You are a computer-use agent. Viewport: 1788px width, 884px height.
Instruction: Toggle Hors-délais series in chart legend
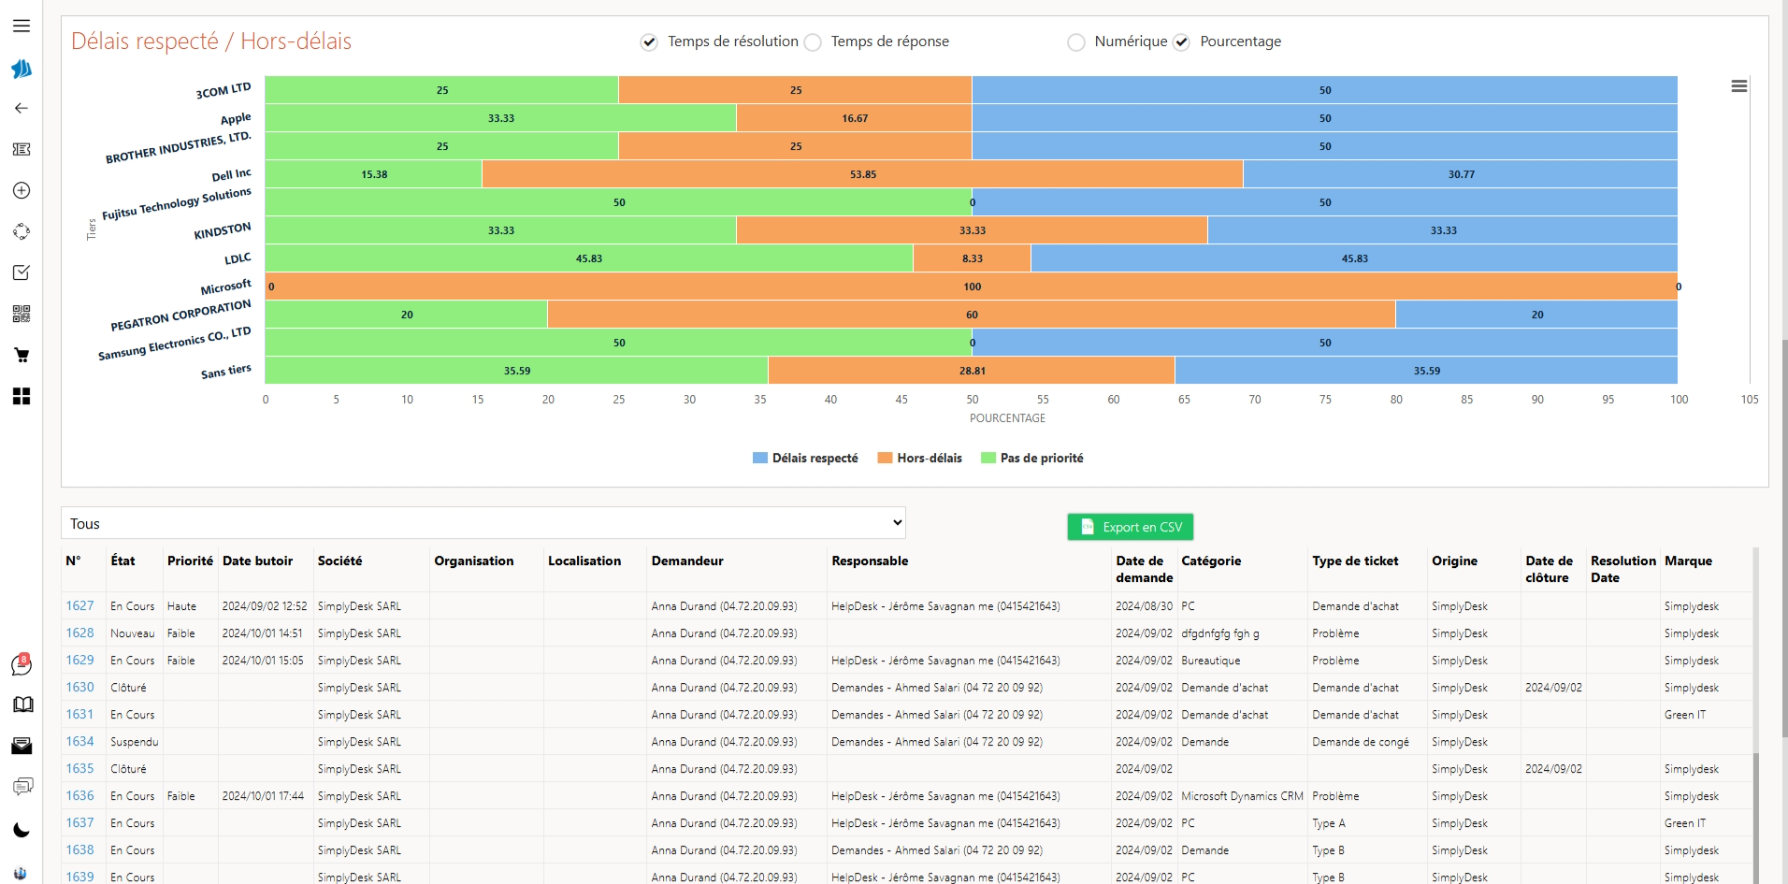[919, 458]
